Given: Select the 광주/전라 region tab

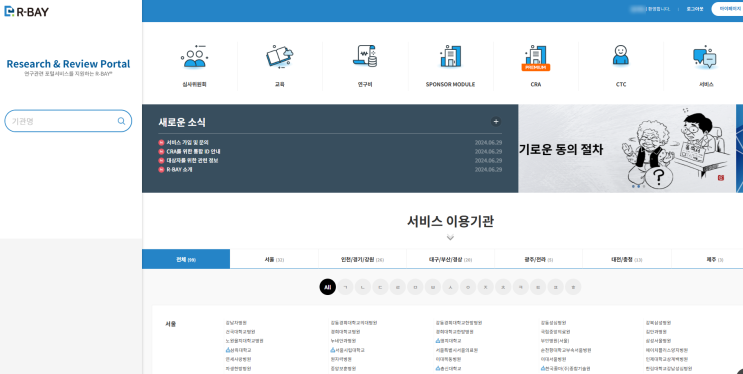Looking at the screenshot, I should pos(539,259).
